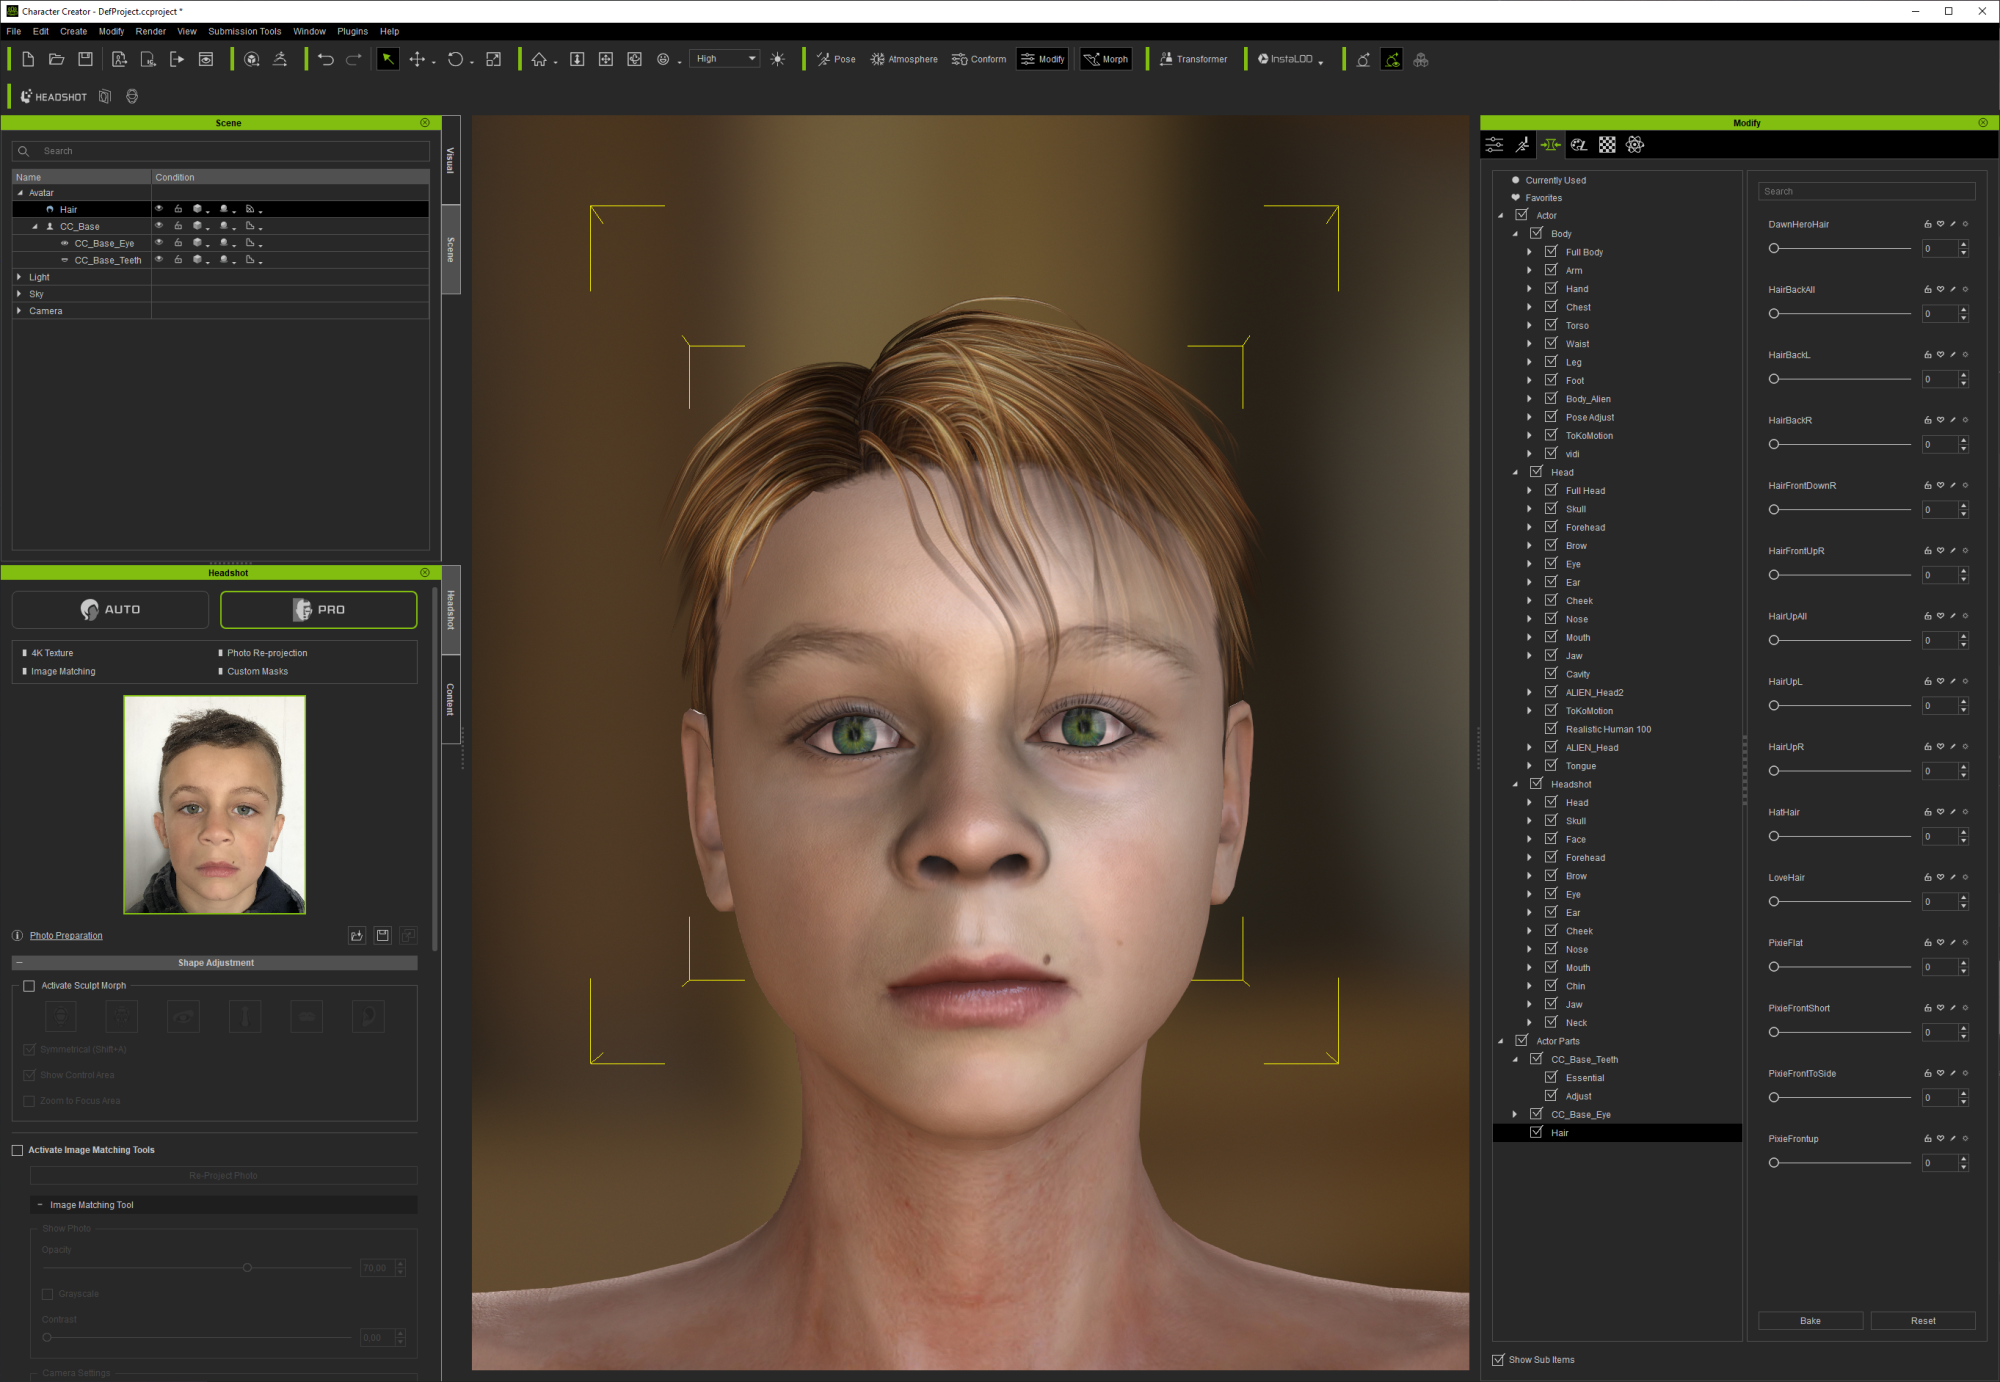Click the AUTO headshot mode button
2000x1382 pixels.
pos(110,609)
